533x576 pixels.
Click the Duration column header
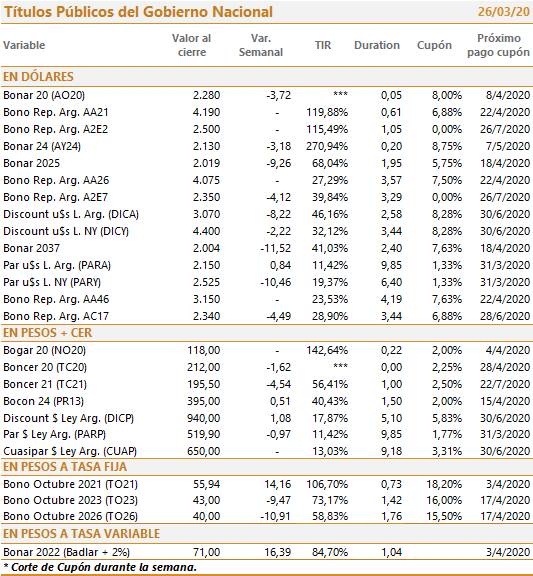(377, 45)
